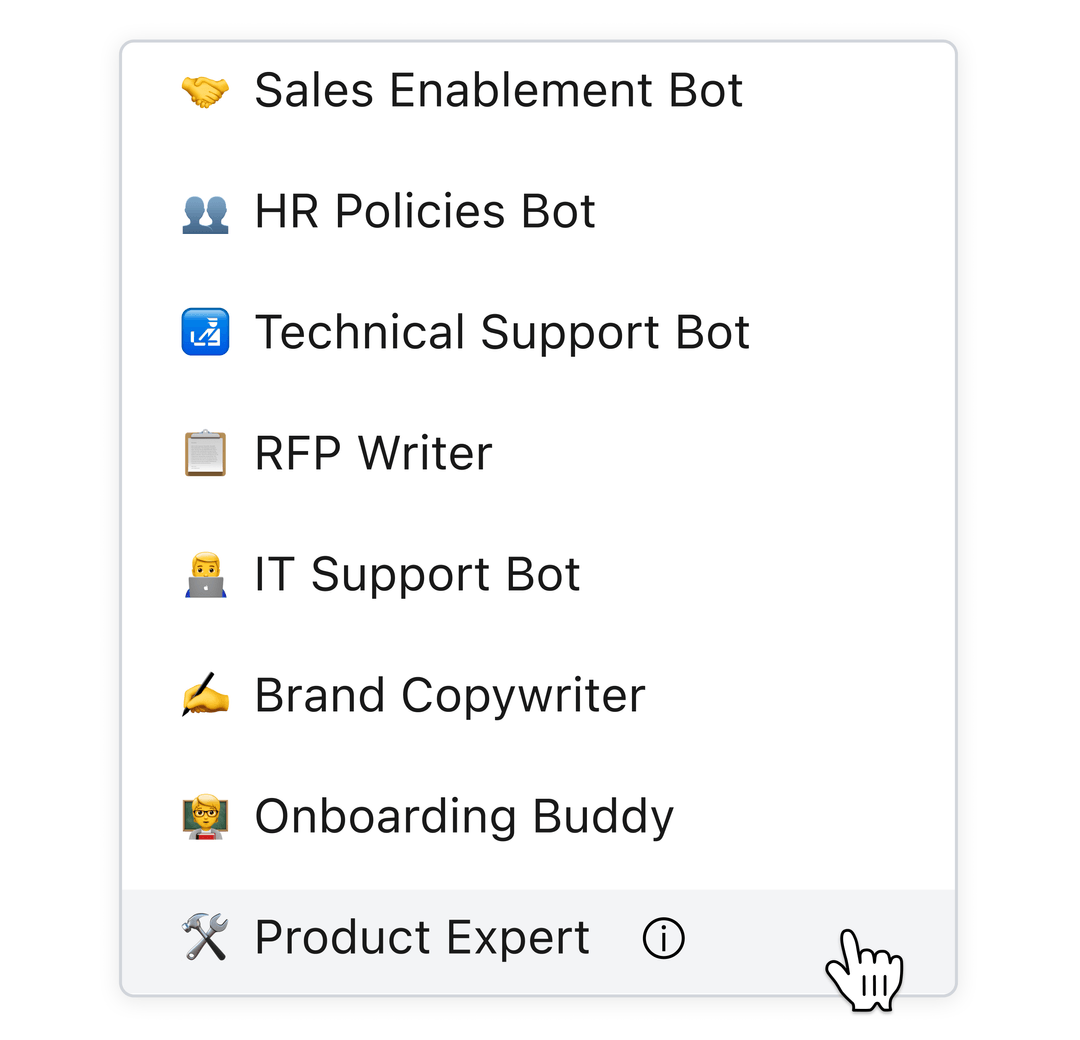
Task: Click the writing hand icon beside Brand Copywriter
Action: pos(205,695)
